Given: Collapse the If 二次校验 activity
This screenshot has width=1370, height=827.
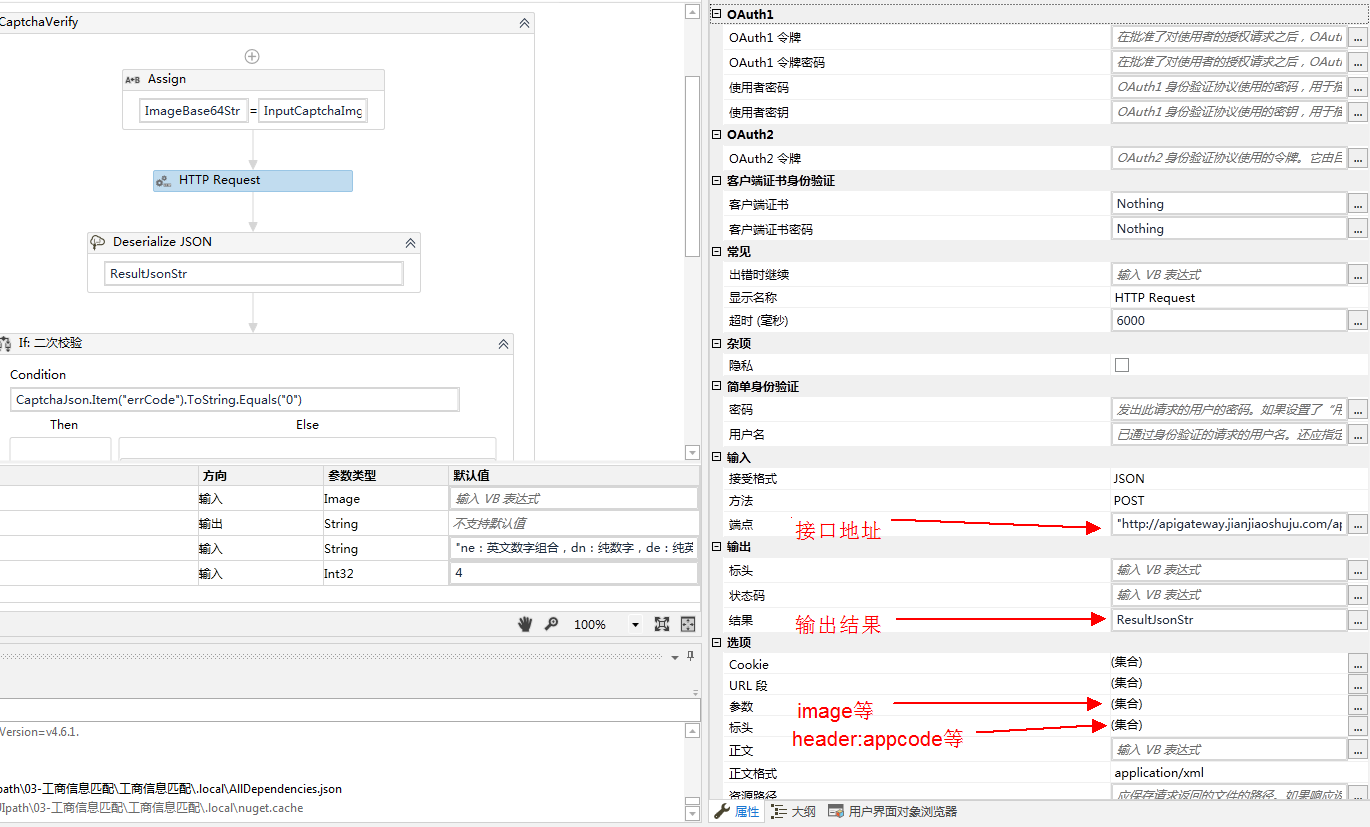Looking at the screenshot, I should [503, 344].
